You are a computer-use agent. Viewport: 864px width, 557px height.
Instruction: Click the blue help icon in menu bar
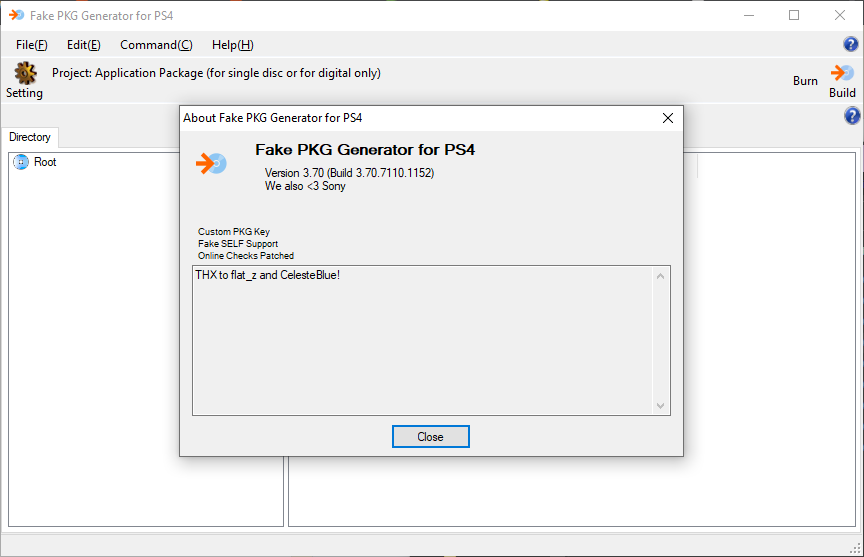[850, 44]
